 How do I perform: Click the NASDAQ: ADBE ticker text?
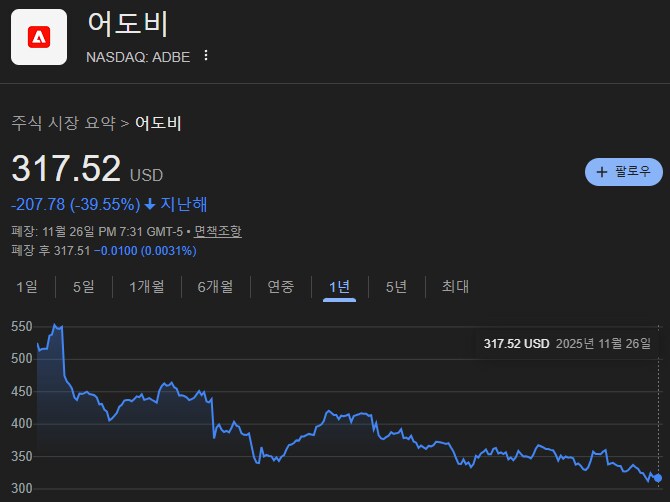(138, 57)
